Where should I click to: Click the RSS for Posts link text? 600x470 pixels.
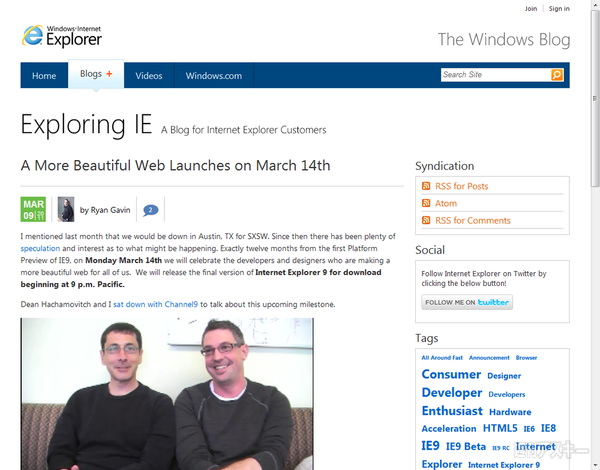click(461, 186)
